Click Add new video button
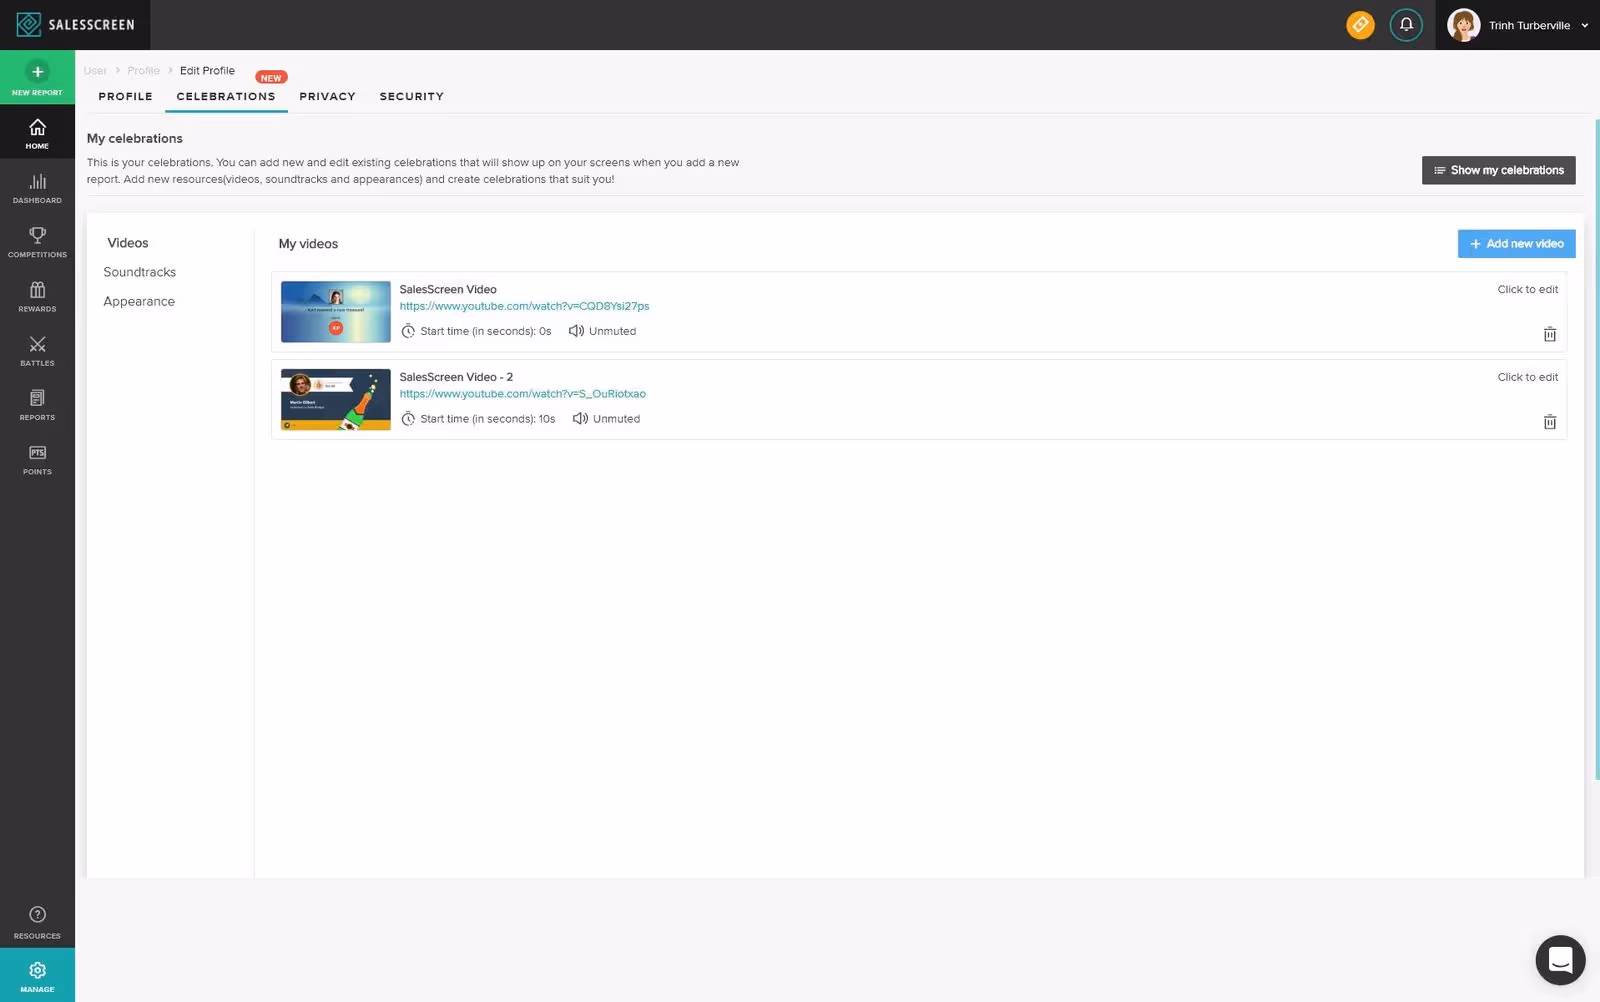The image size is (1600, 1002). coord(1516,244)
